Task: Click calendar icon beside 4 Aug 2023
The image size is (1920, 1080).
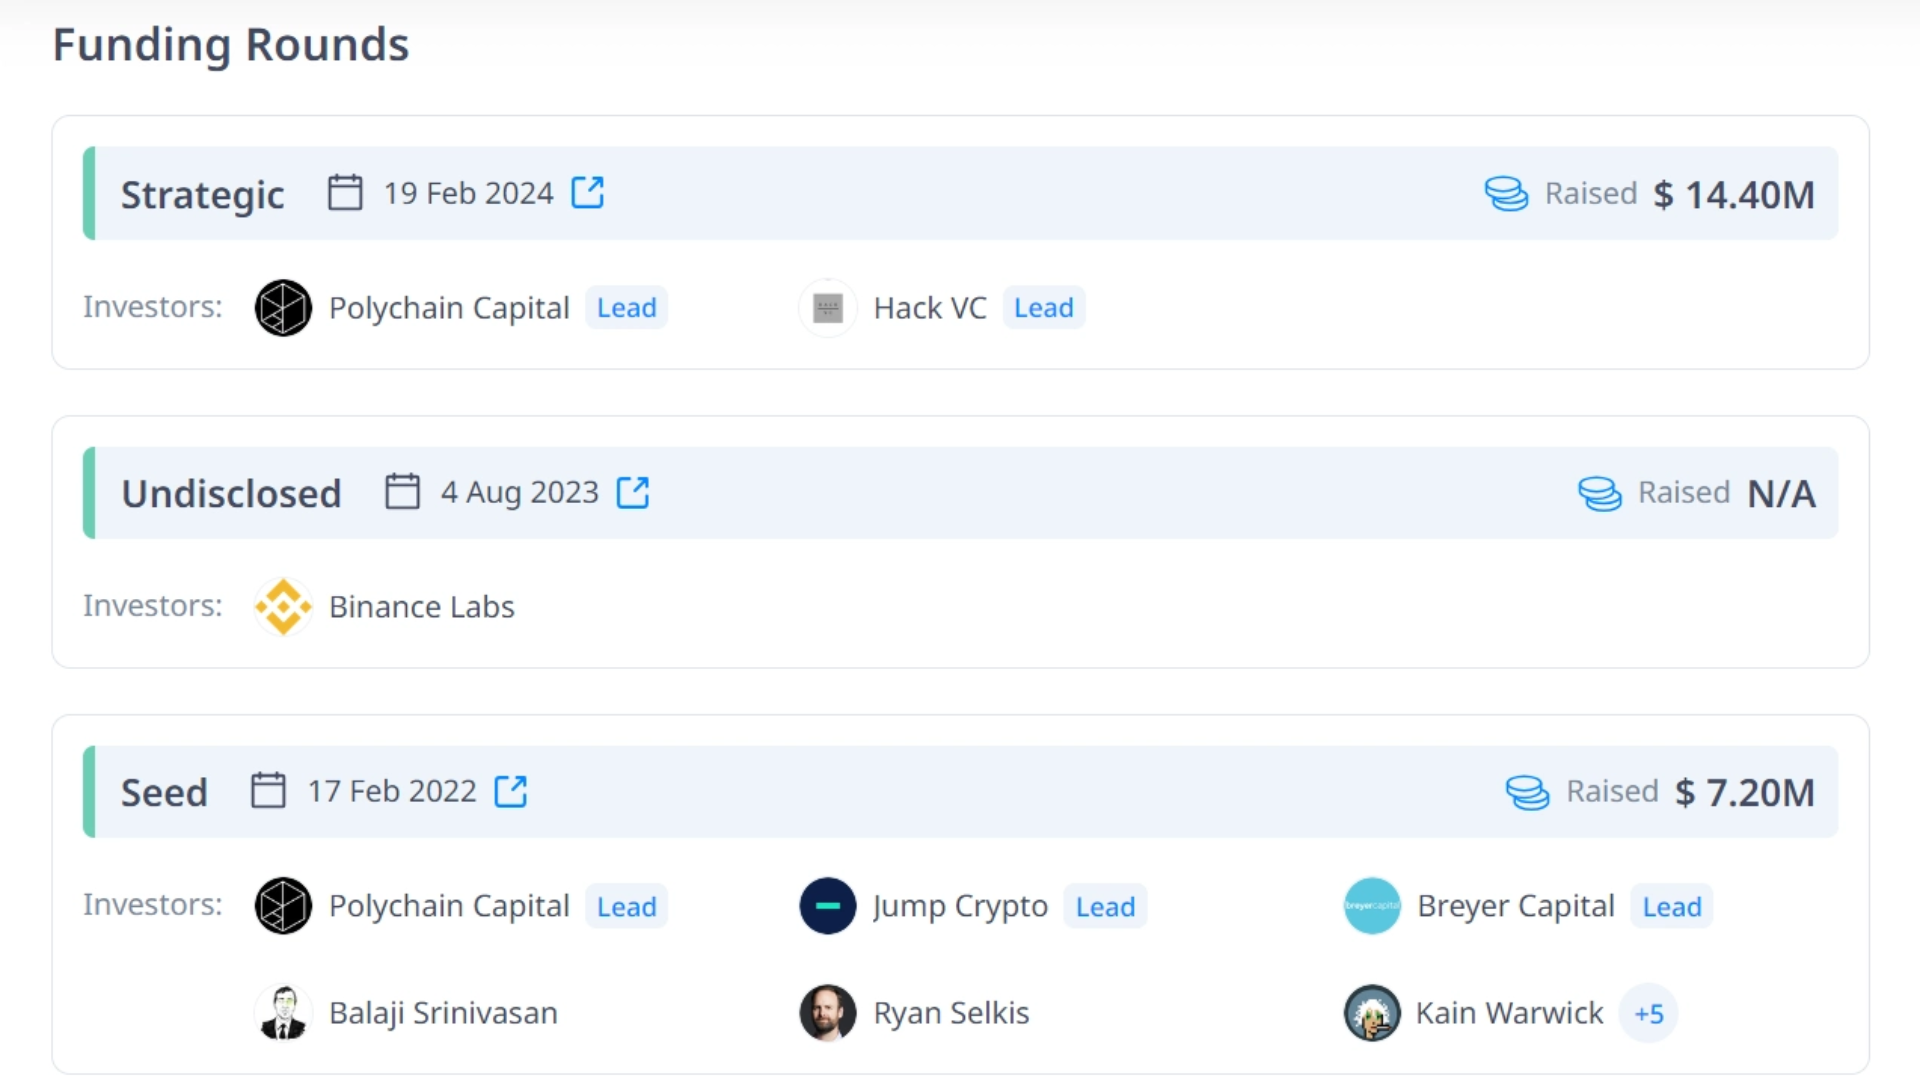Action: [402, 491]
